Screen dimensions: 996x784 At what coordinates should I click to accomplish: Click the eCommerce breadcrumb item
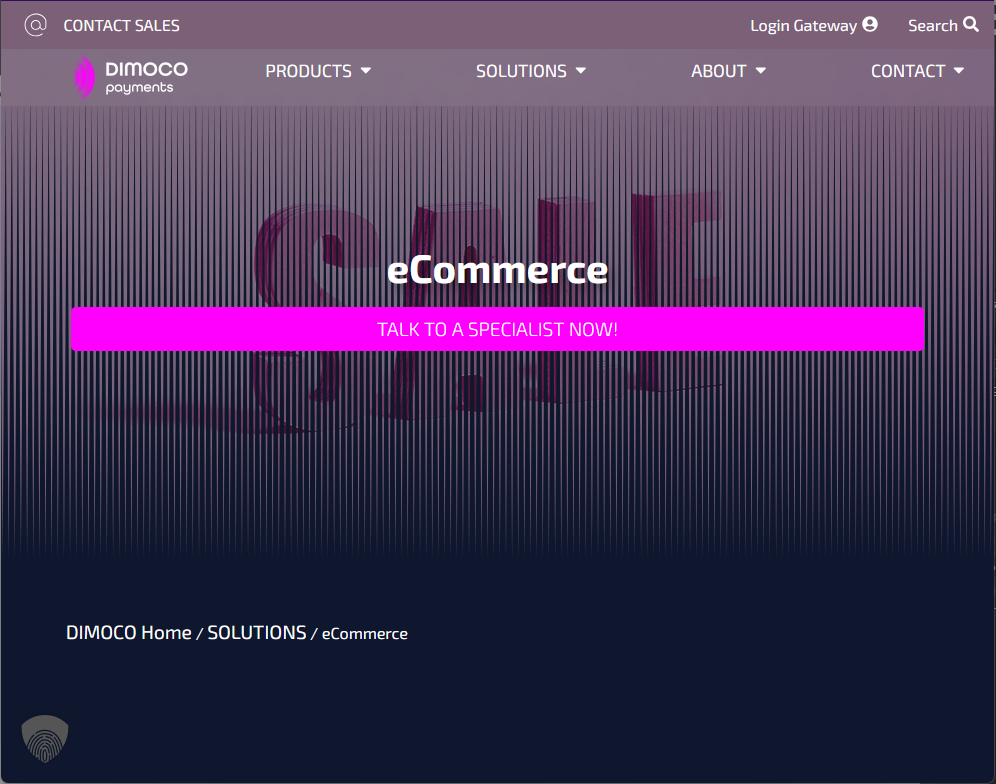[x=364, y=634]
